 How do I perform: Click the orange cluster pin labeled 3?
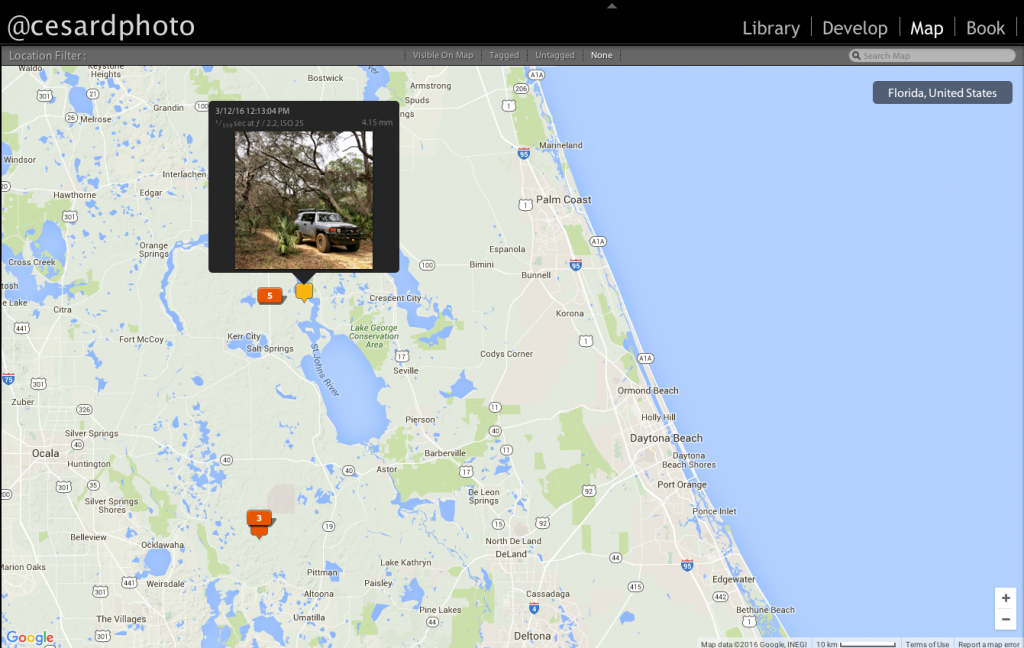click(259, 518)
